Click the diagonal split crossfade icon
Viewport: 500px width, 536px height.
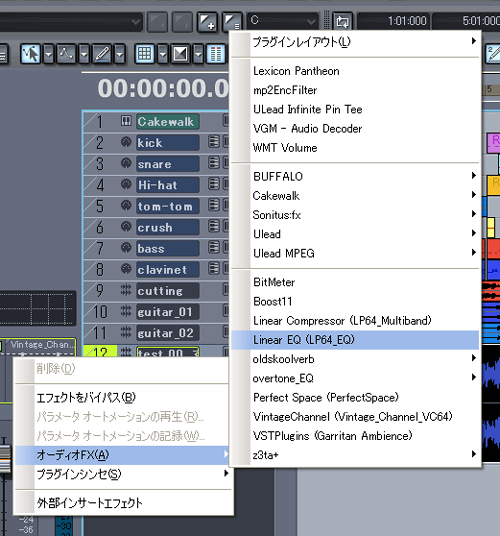[180, 54]
